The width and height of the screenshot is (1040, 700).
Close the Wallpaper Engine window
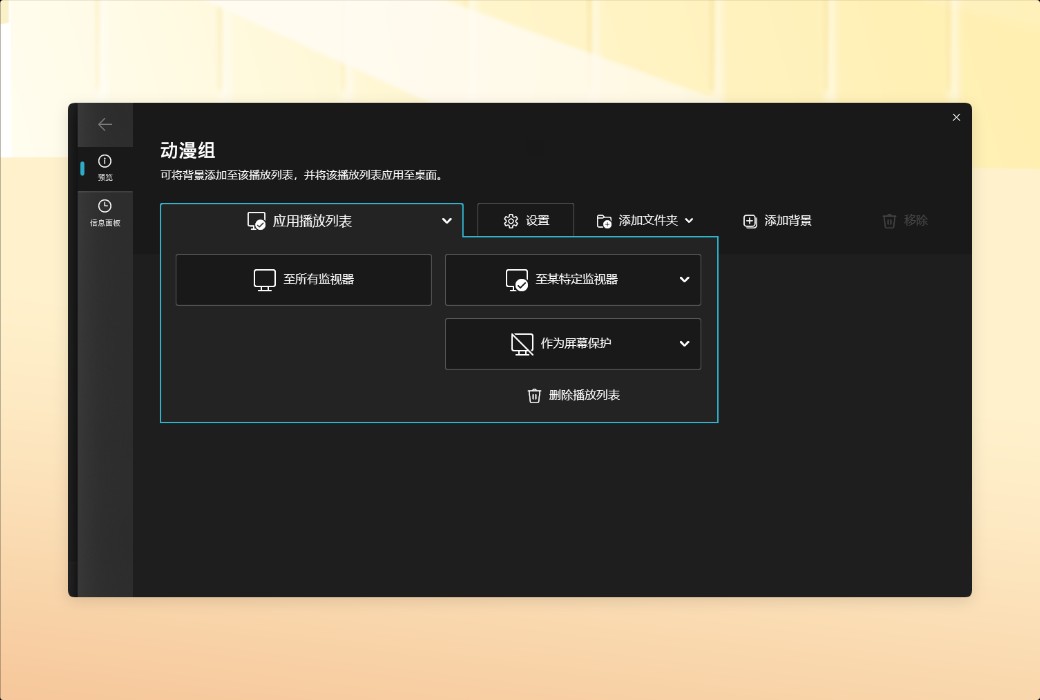956,117
